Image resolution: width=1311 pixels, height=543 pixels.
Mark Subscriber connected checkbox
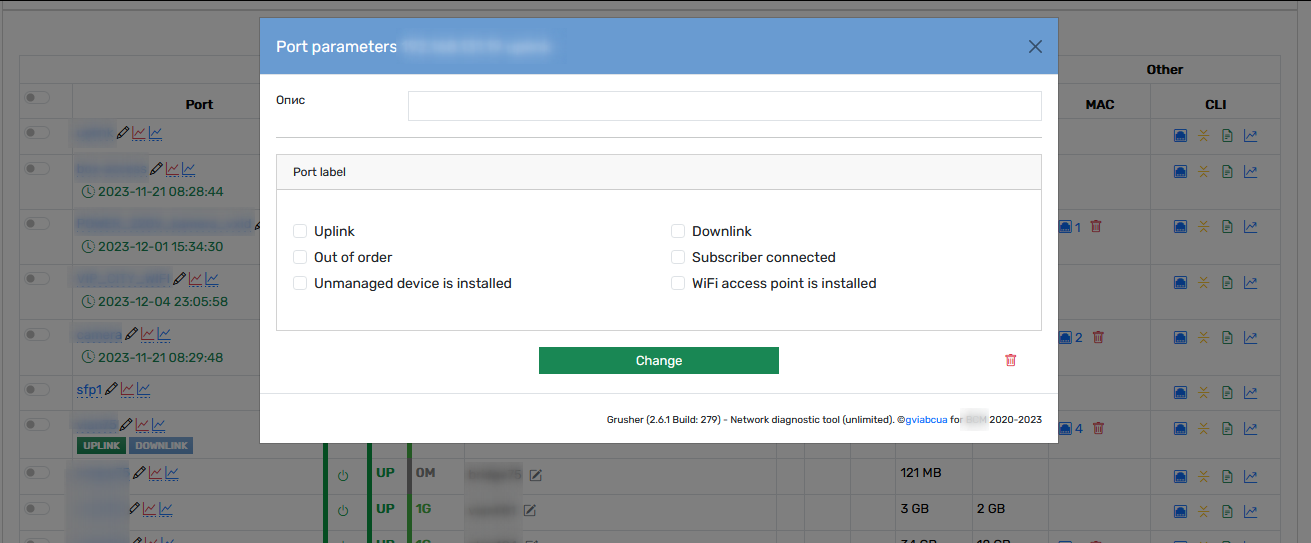[x=678, y=257]
